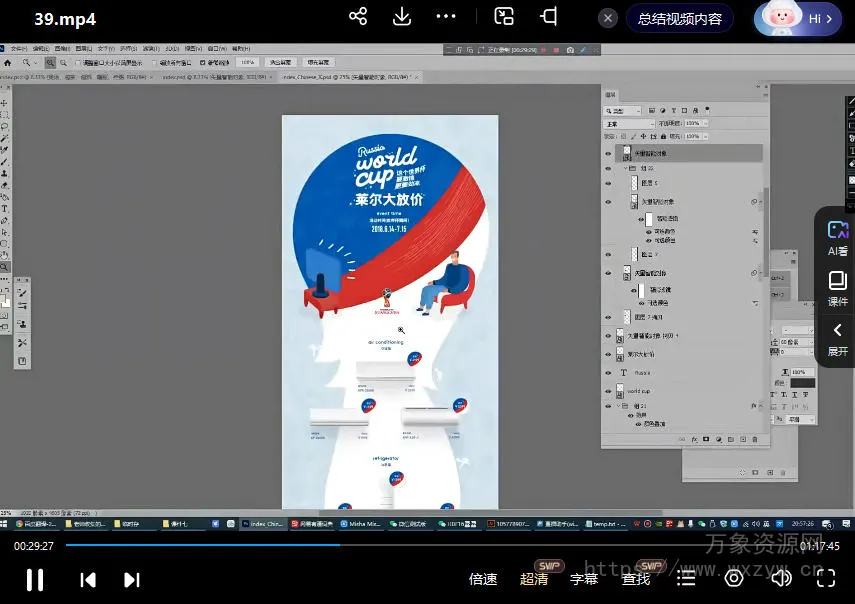Toggle visibility of the world cup layer

coord(608,391)
